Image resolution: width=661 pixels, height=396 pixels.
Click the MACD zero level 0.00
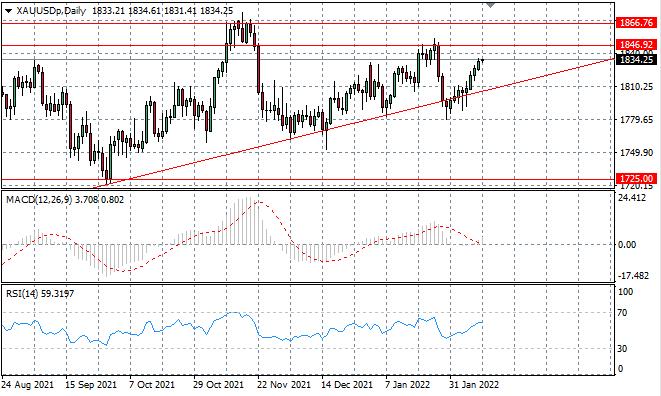[x=627, y=245]
